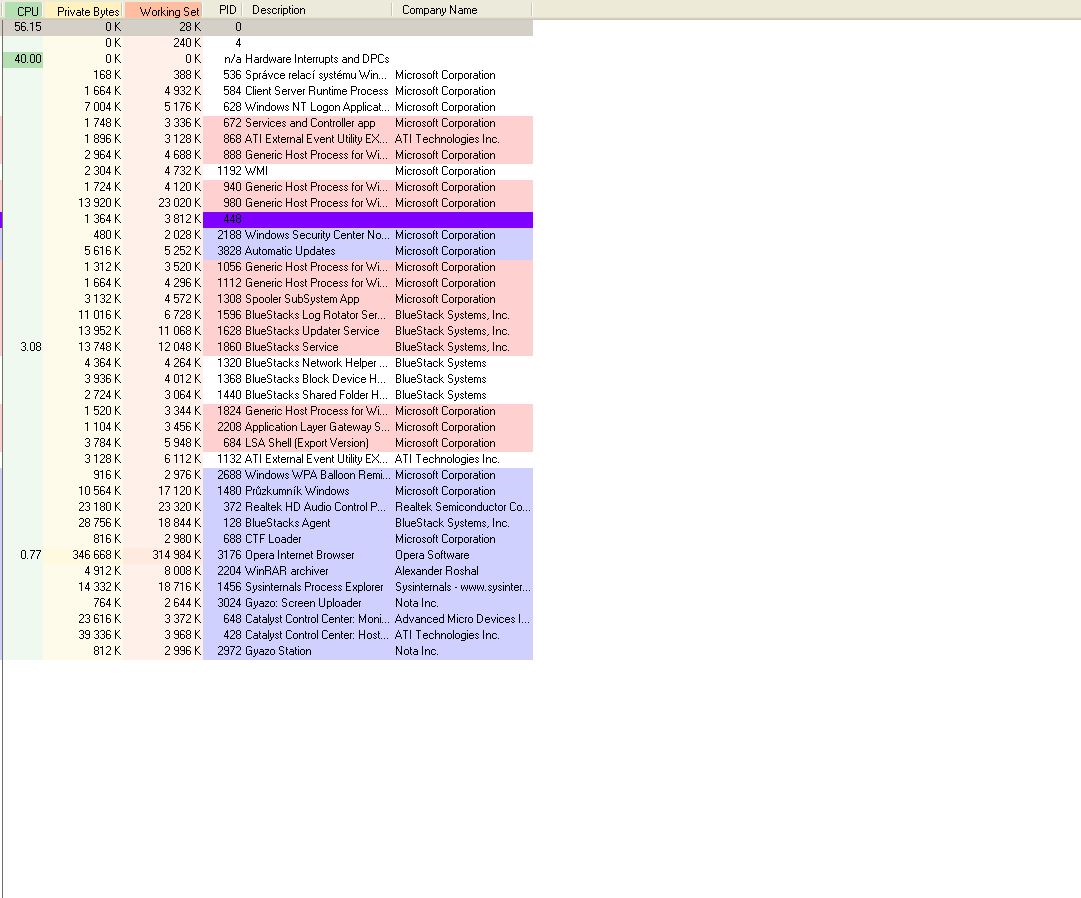Sort by the Company Name column header

tap(462, 10)
